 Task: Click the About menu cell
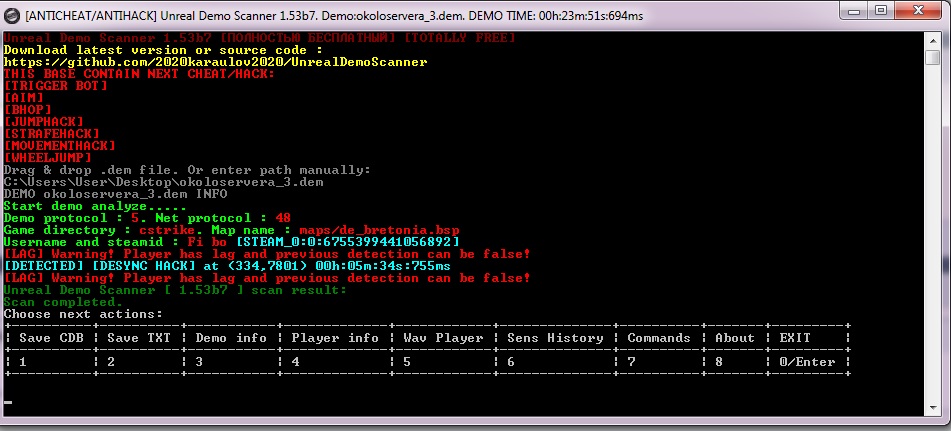coord(735,338)
